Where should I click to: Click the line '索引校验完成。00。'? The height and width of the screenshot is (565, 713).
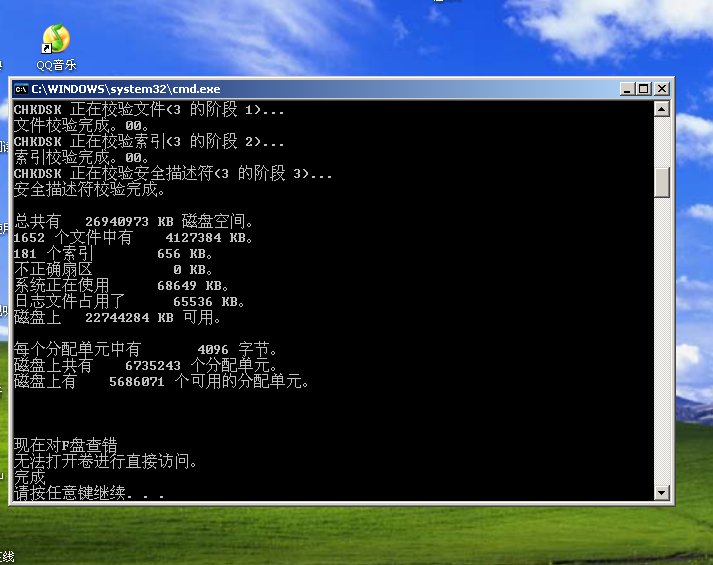point(81,158)
